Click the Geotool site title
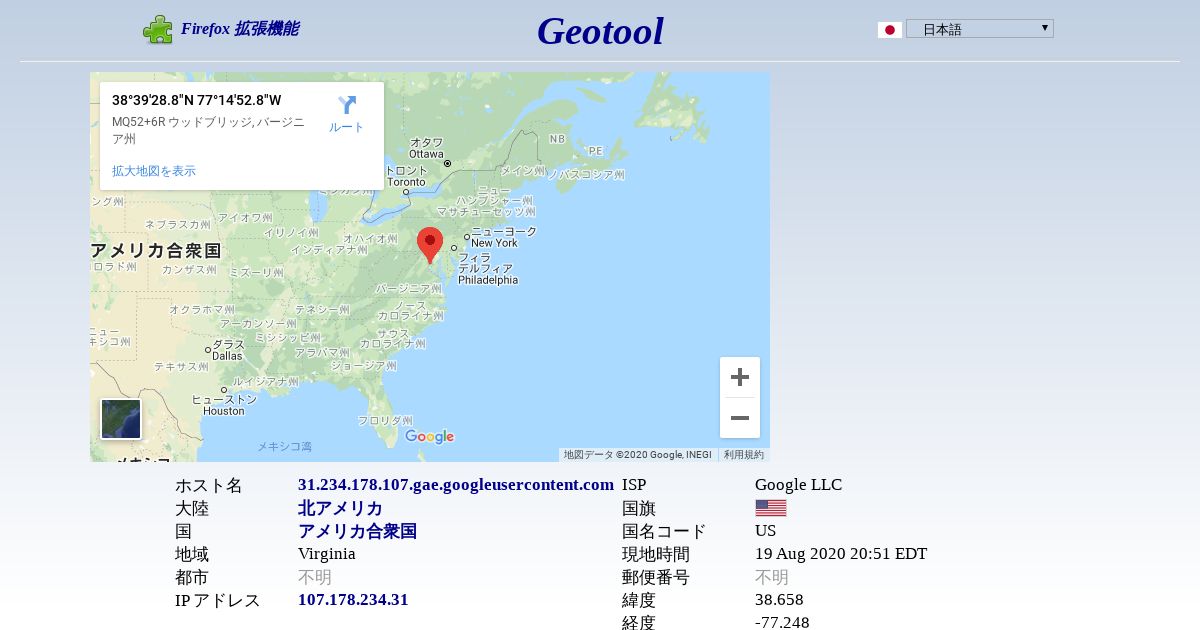 pyautogui.click(x=600, y=31)
